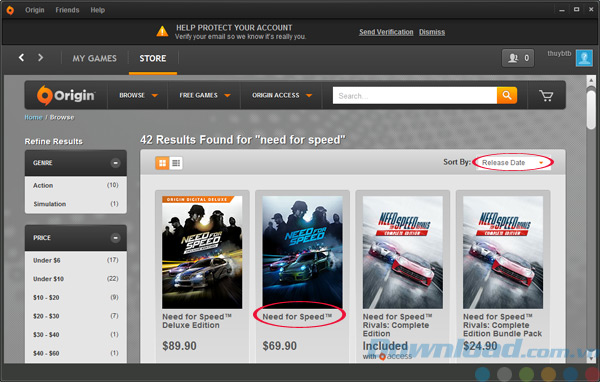Click the account warning triangle icon
Image resolution: width=600 pixels, height=382 pixels.
tap(162, 31)
